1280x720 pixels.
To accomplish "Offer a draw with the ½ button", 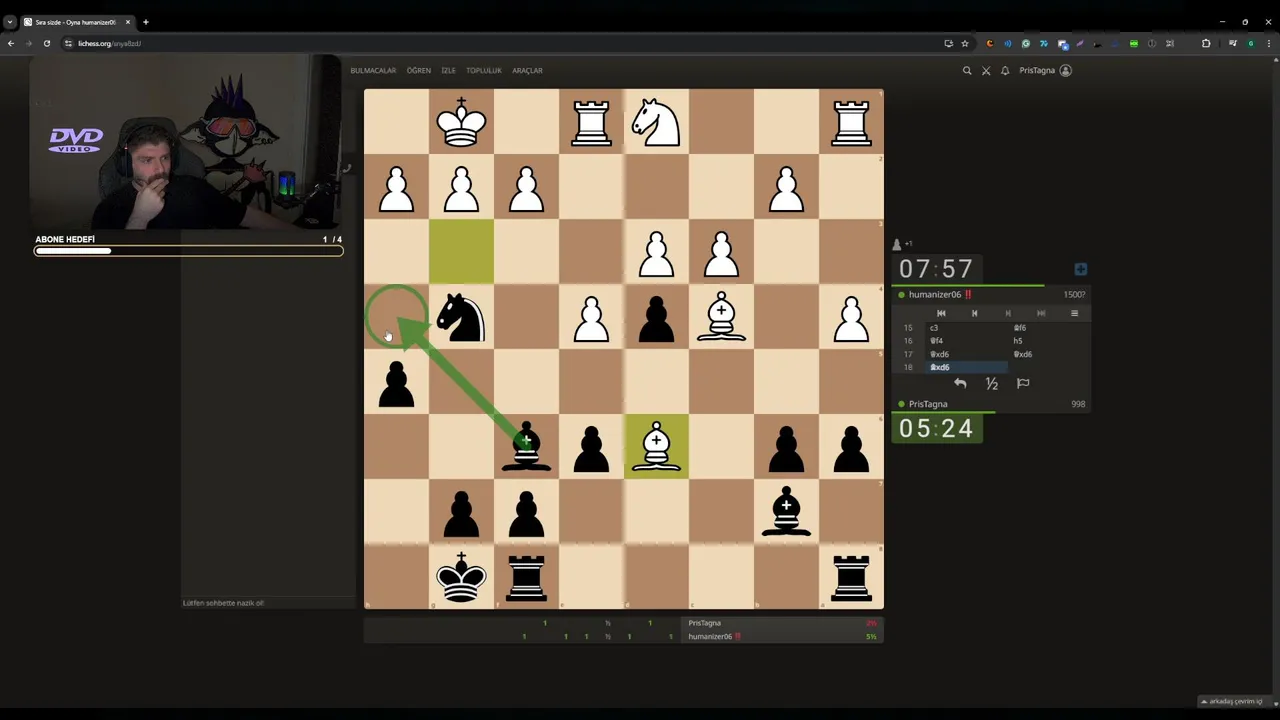I will pyautogui.click(x=991, y=383).
